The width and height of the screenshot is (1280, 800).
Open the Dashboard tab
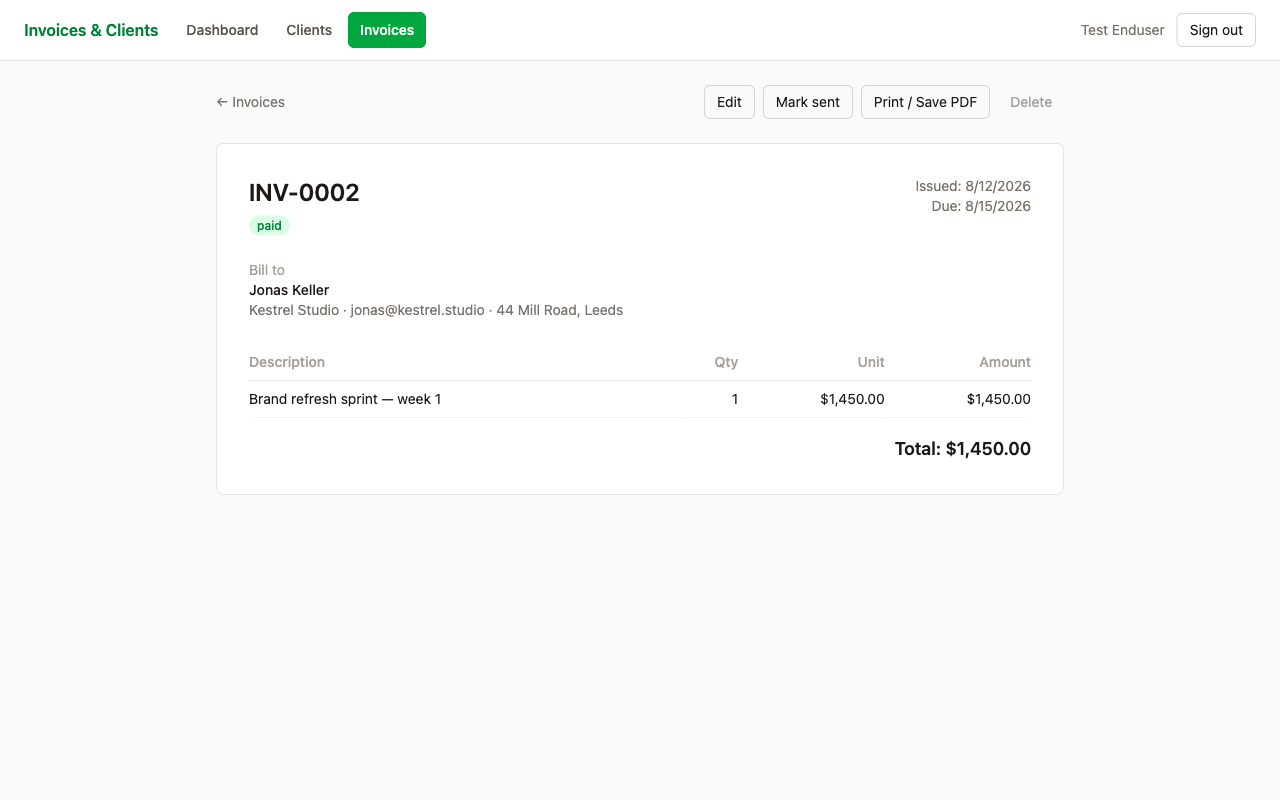[x=222, y=30]
